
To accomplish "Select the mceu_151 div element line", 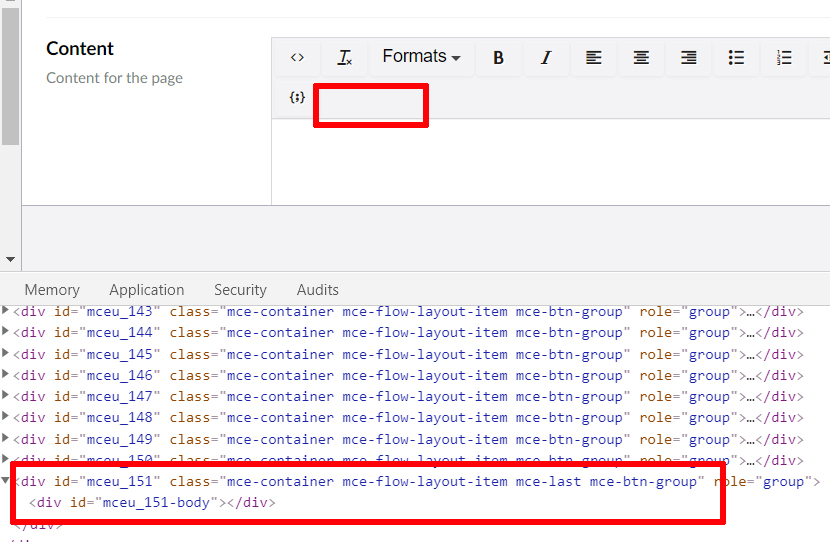I will tap(417, 481).
